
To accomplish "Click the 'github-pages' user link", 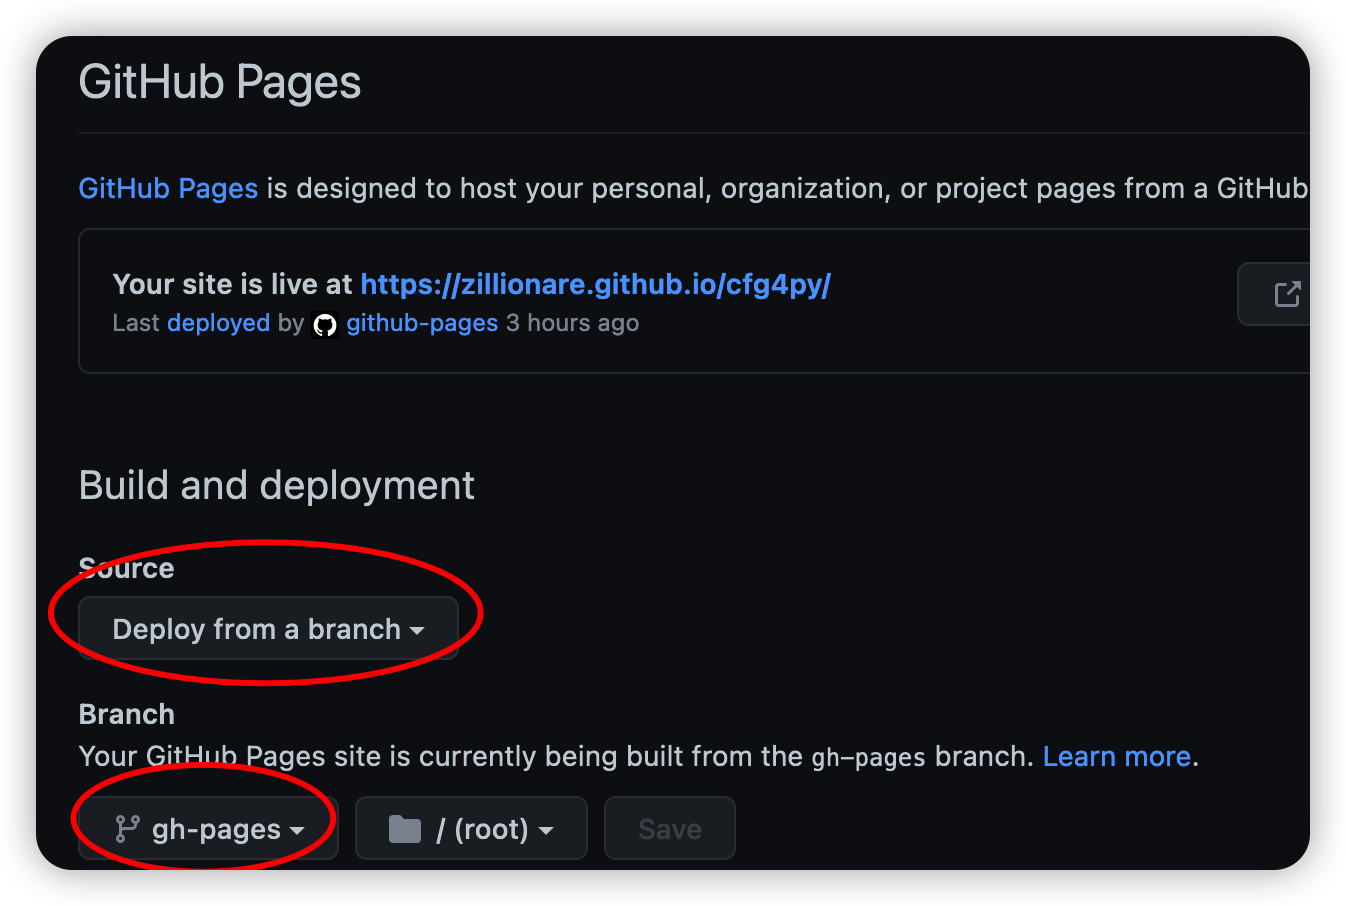I will click(x=422, y=323).
